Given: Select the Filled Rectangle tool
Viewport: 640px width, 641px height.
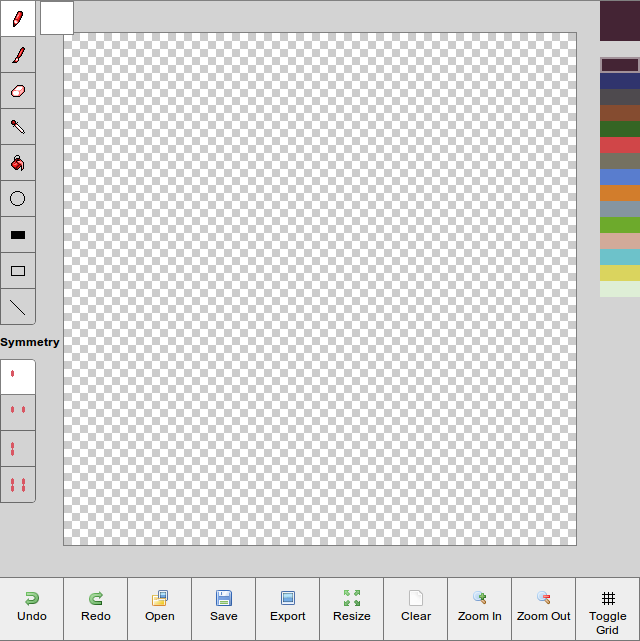Looking at the screenshot, I should [18, 234].
